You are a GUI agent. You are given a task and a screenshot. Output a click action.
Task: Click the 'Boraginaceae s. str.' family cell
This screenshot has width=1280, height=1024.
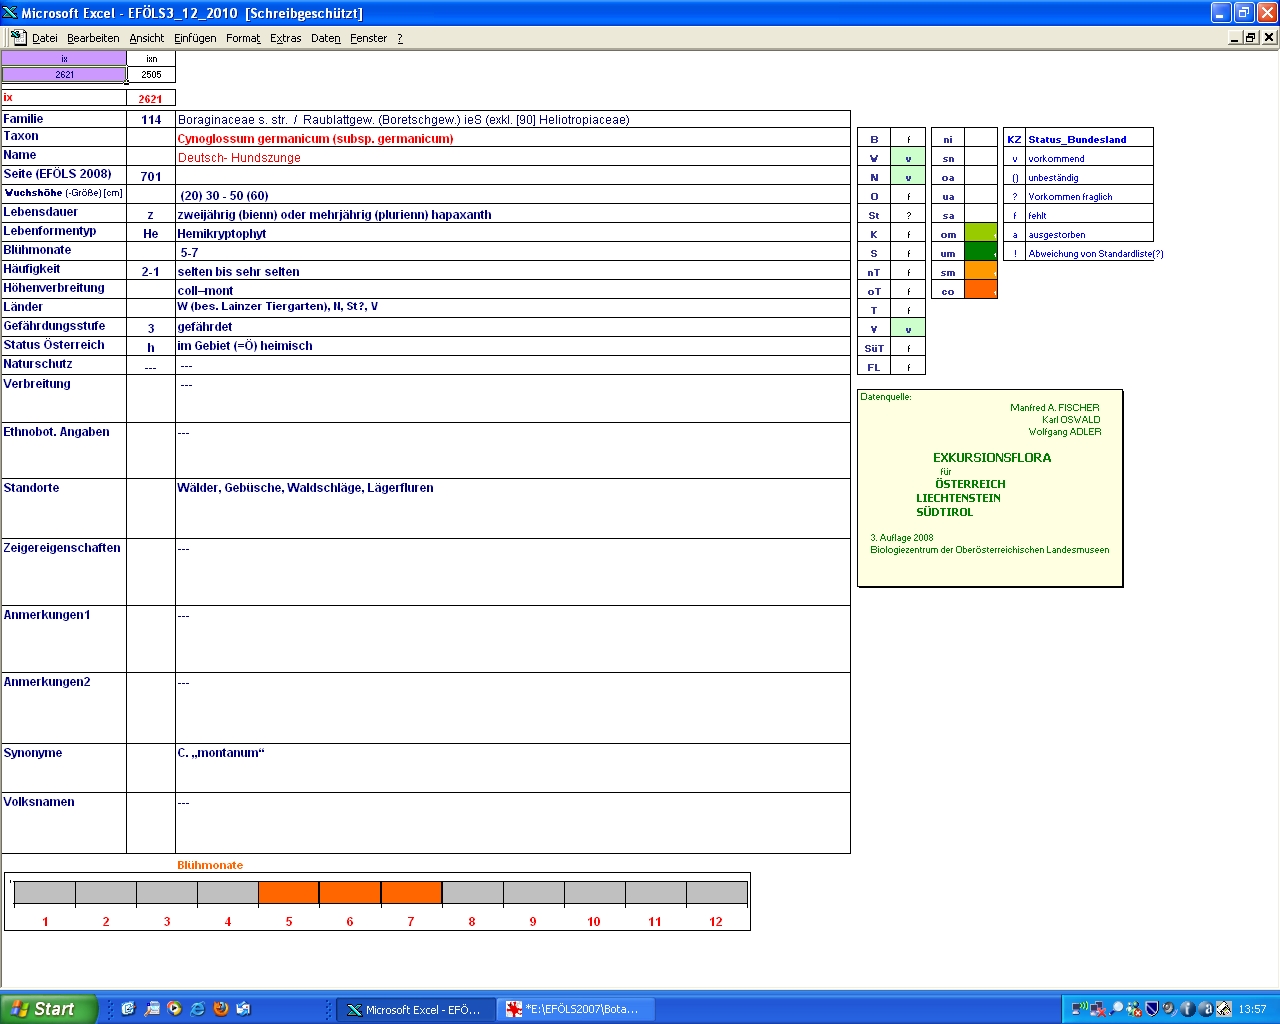513,119
